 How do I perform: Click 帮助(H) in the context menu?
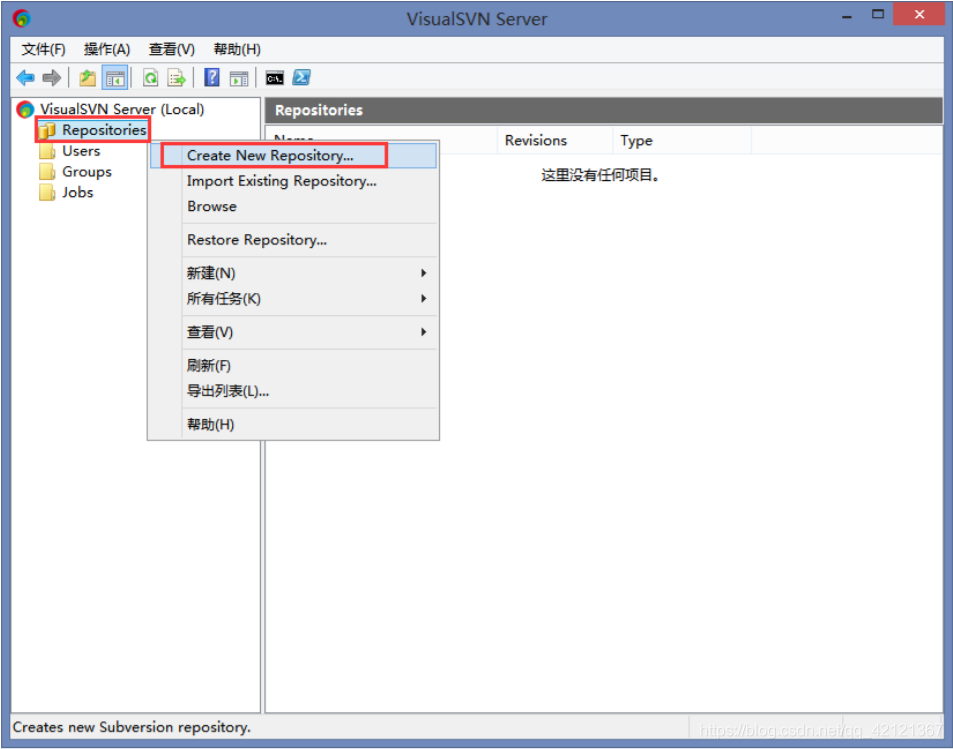(294, 424)
